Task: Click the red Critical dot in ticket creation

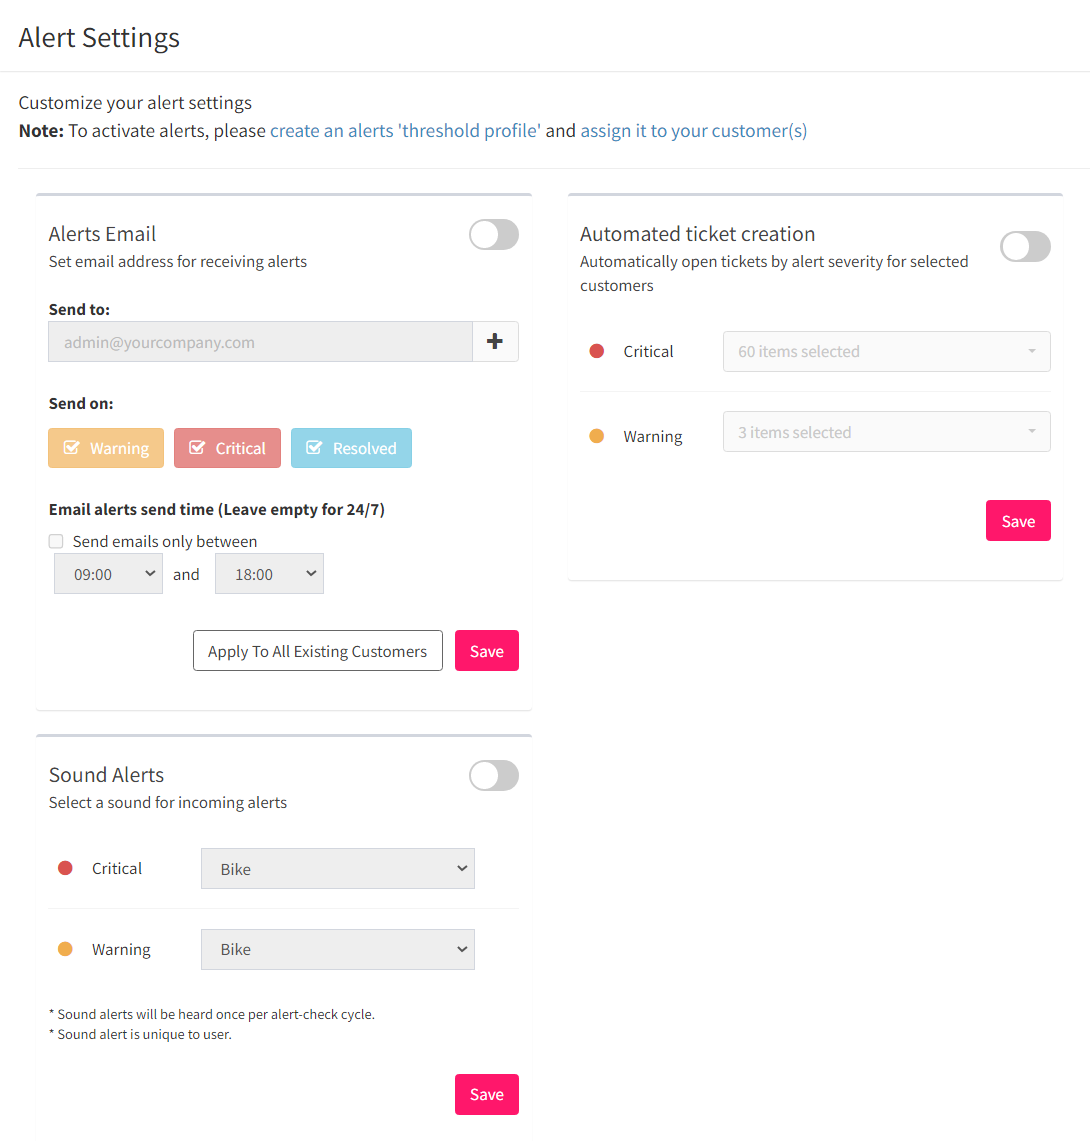Action: (597, 351)
